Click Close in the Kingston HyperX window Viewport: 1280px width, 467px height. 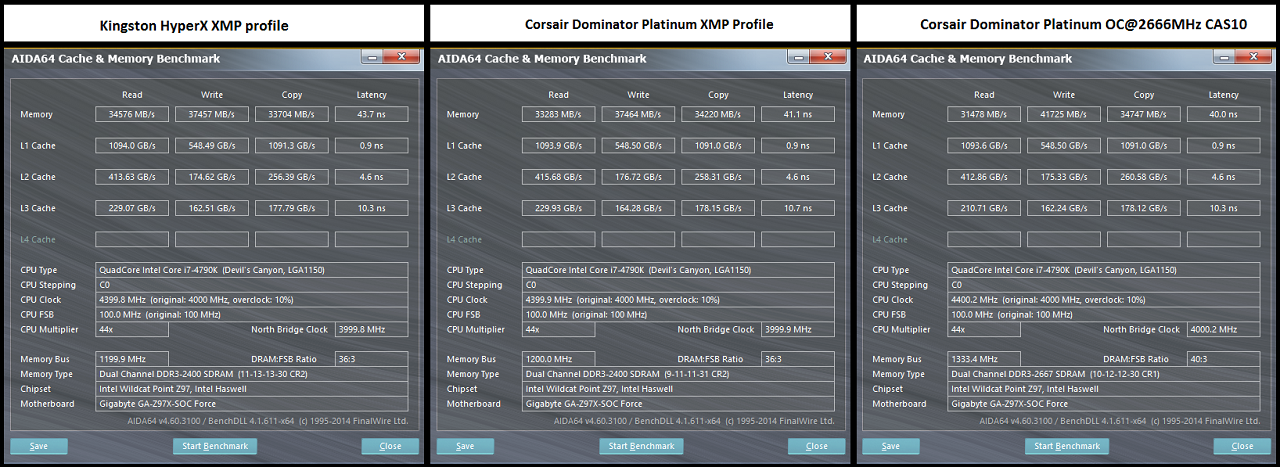tap(390, 446)
